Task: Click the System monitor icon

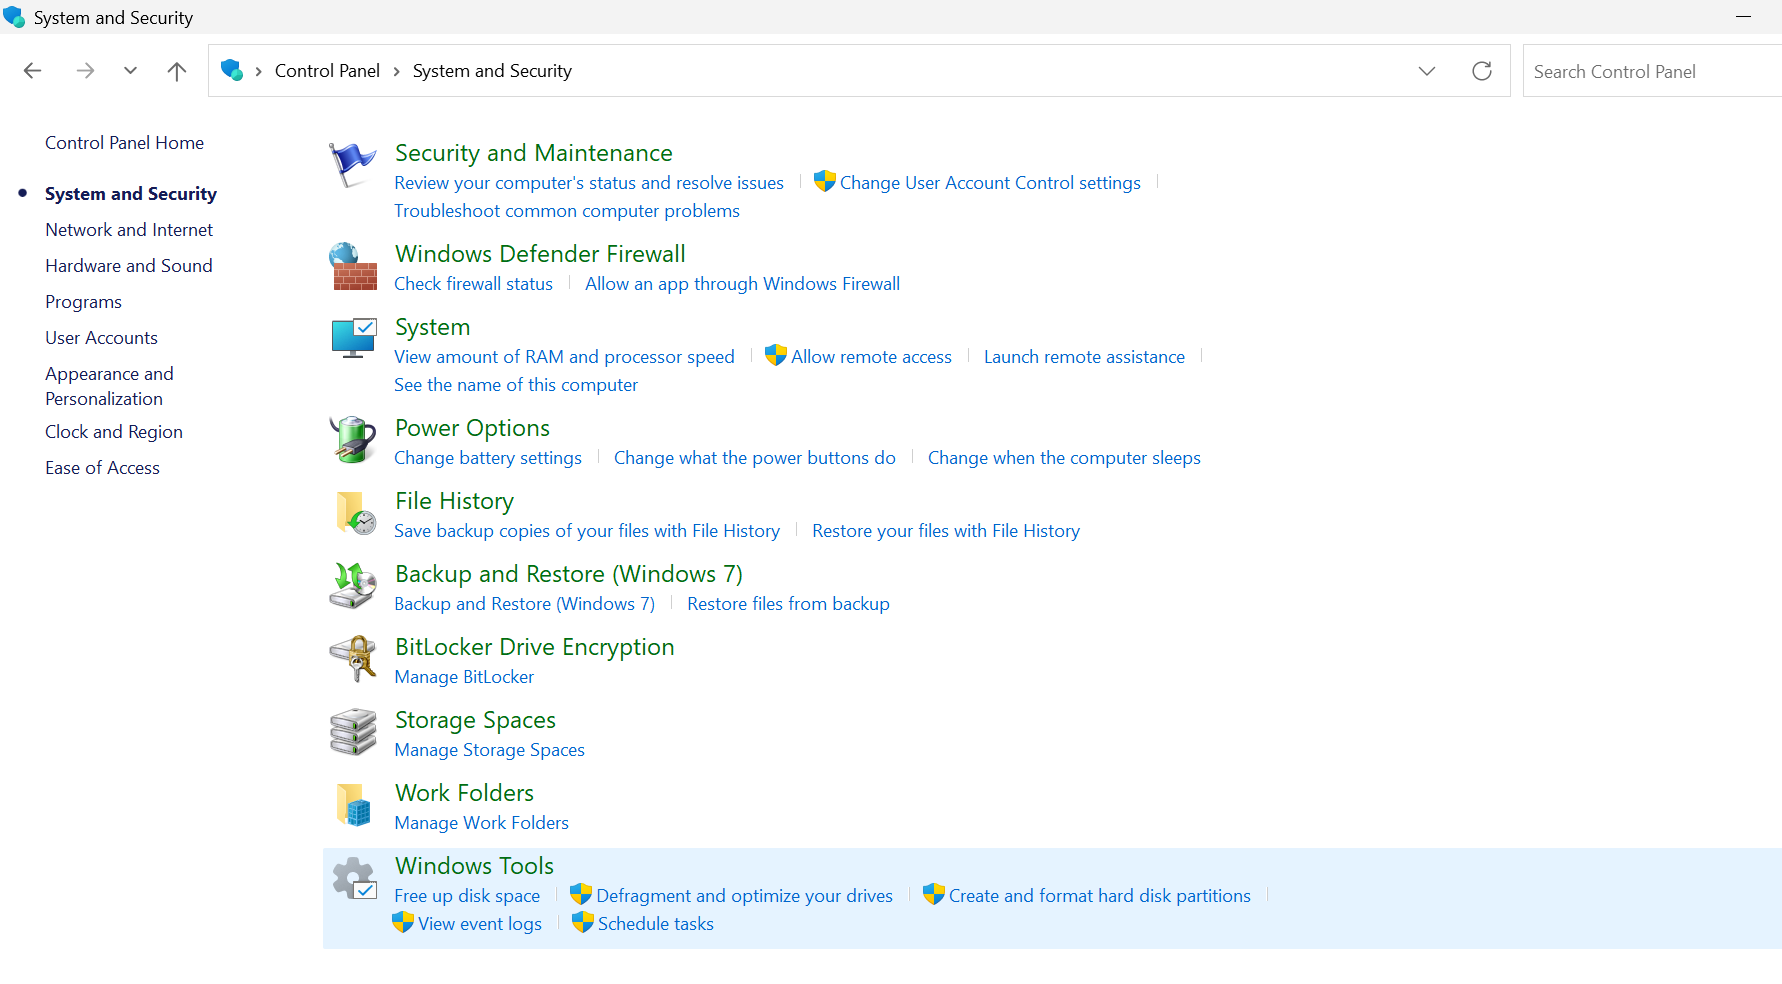Action: (x=352, y=339)
